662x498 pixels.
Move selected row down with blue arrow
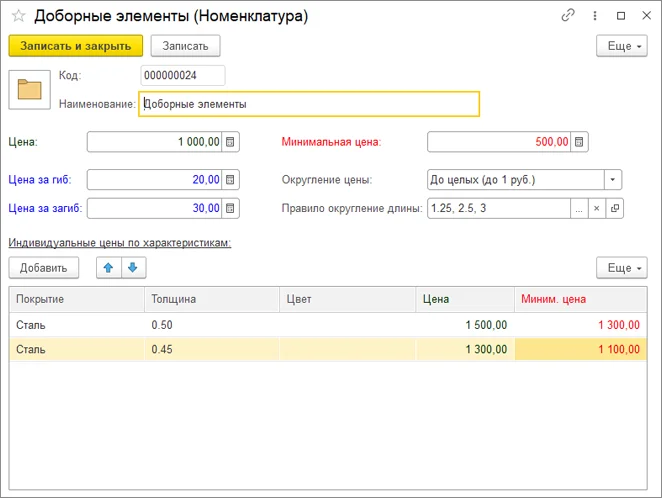(133, 268)
